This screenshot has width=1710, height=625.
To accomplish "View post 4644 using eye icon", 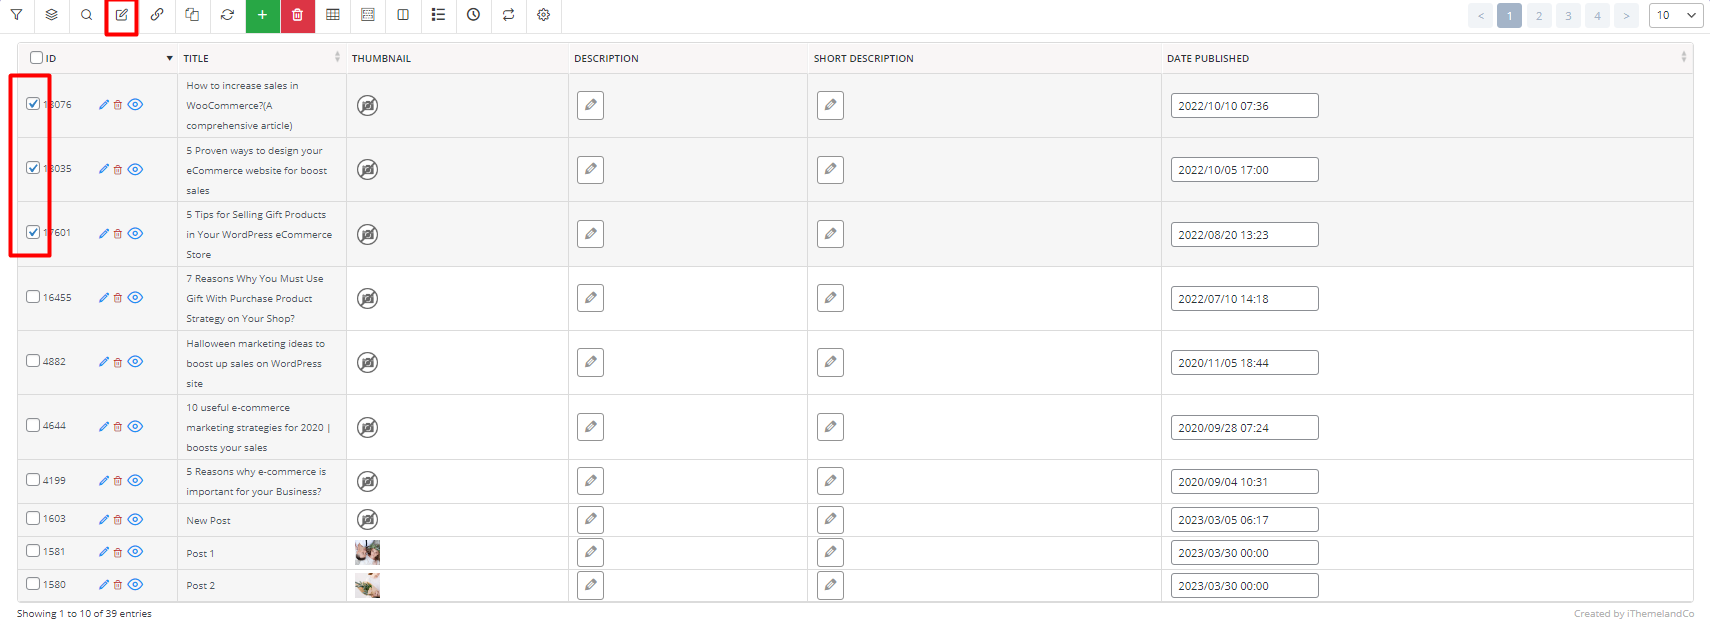I will coord(136,426).
